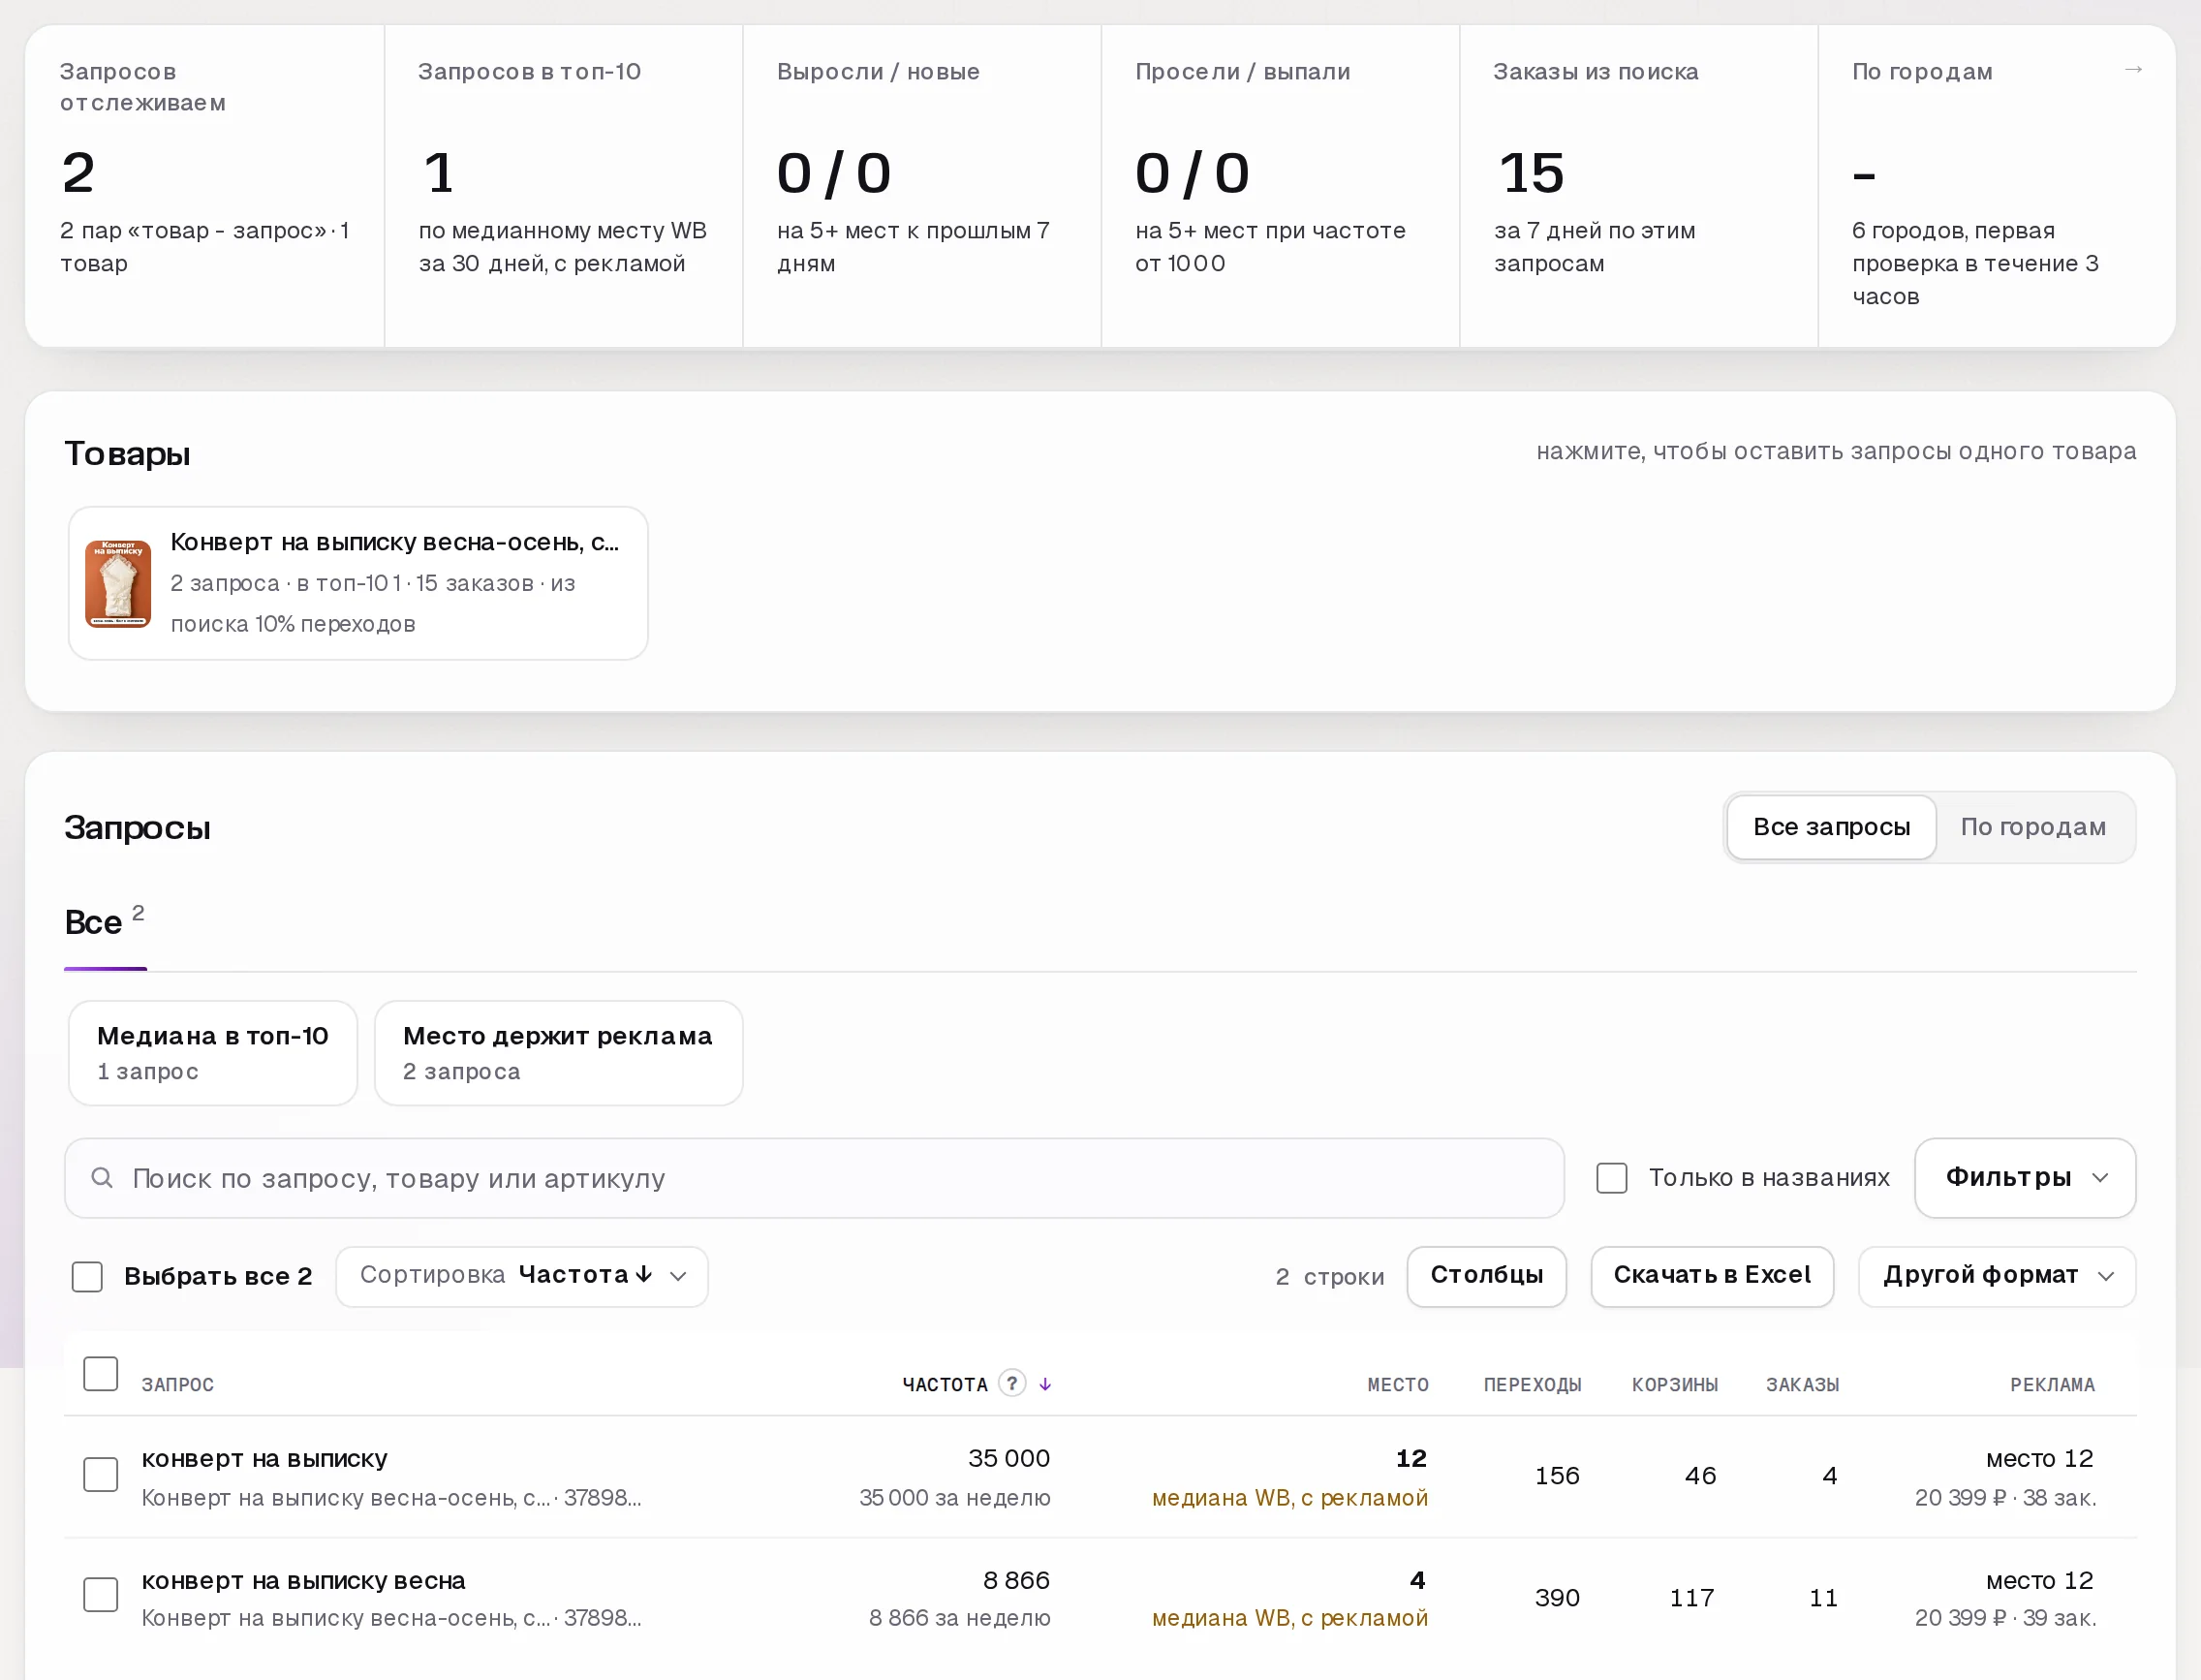The width and height of the screenshot is (2201, 1680).
Task: Open the Выросли / новые summary card
Action: 922,186
